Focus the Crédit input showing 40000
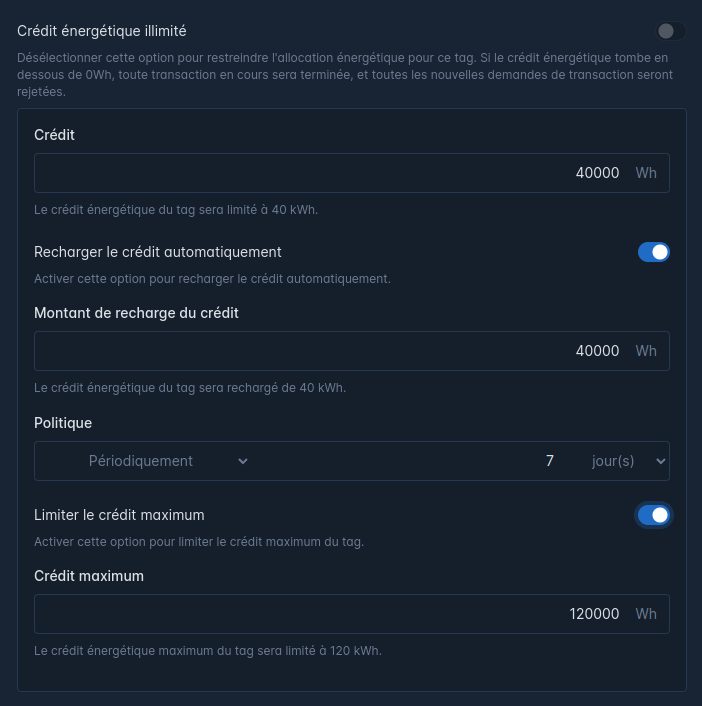Image resolution: width=702 pixels, height=706 pixels. tap(352, 173)
